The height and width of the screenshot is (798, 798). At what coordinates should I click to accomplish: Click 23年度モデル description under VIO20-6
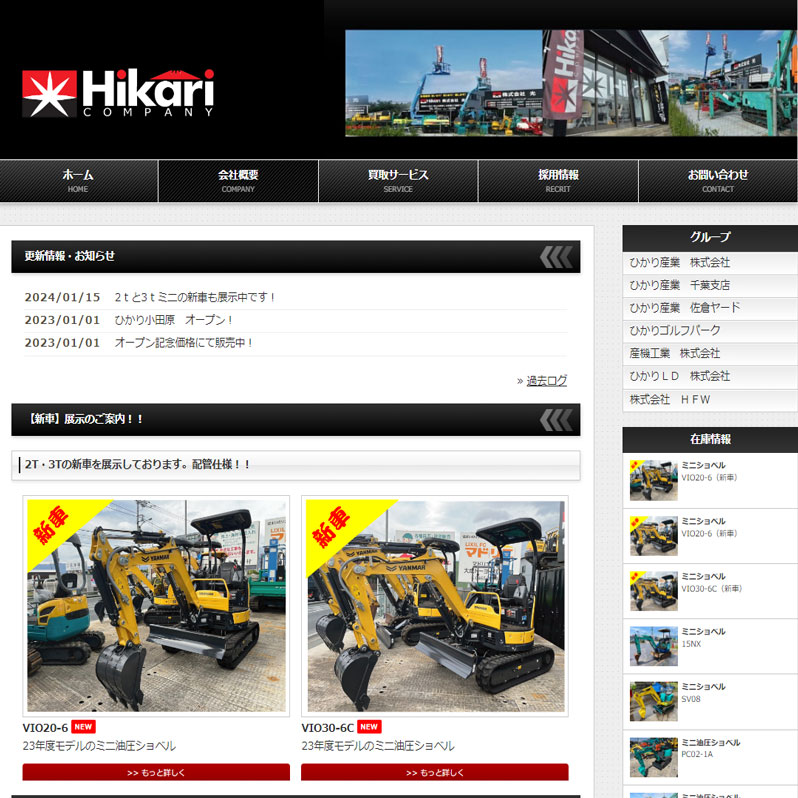coord(99,746)
